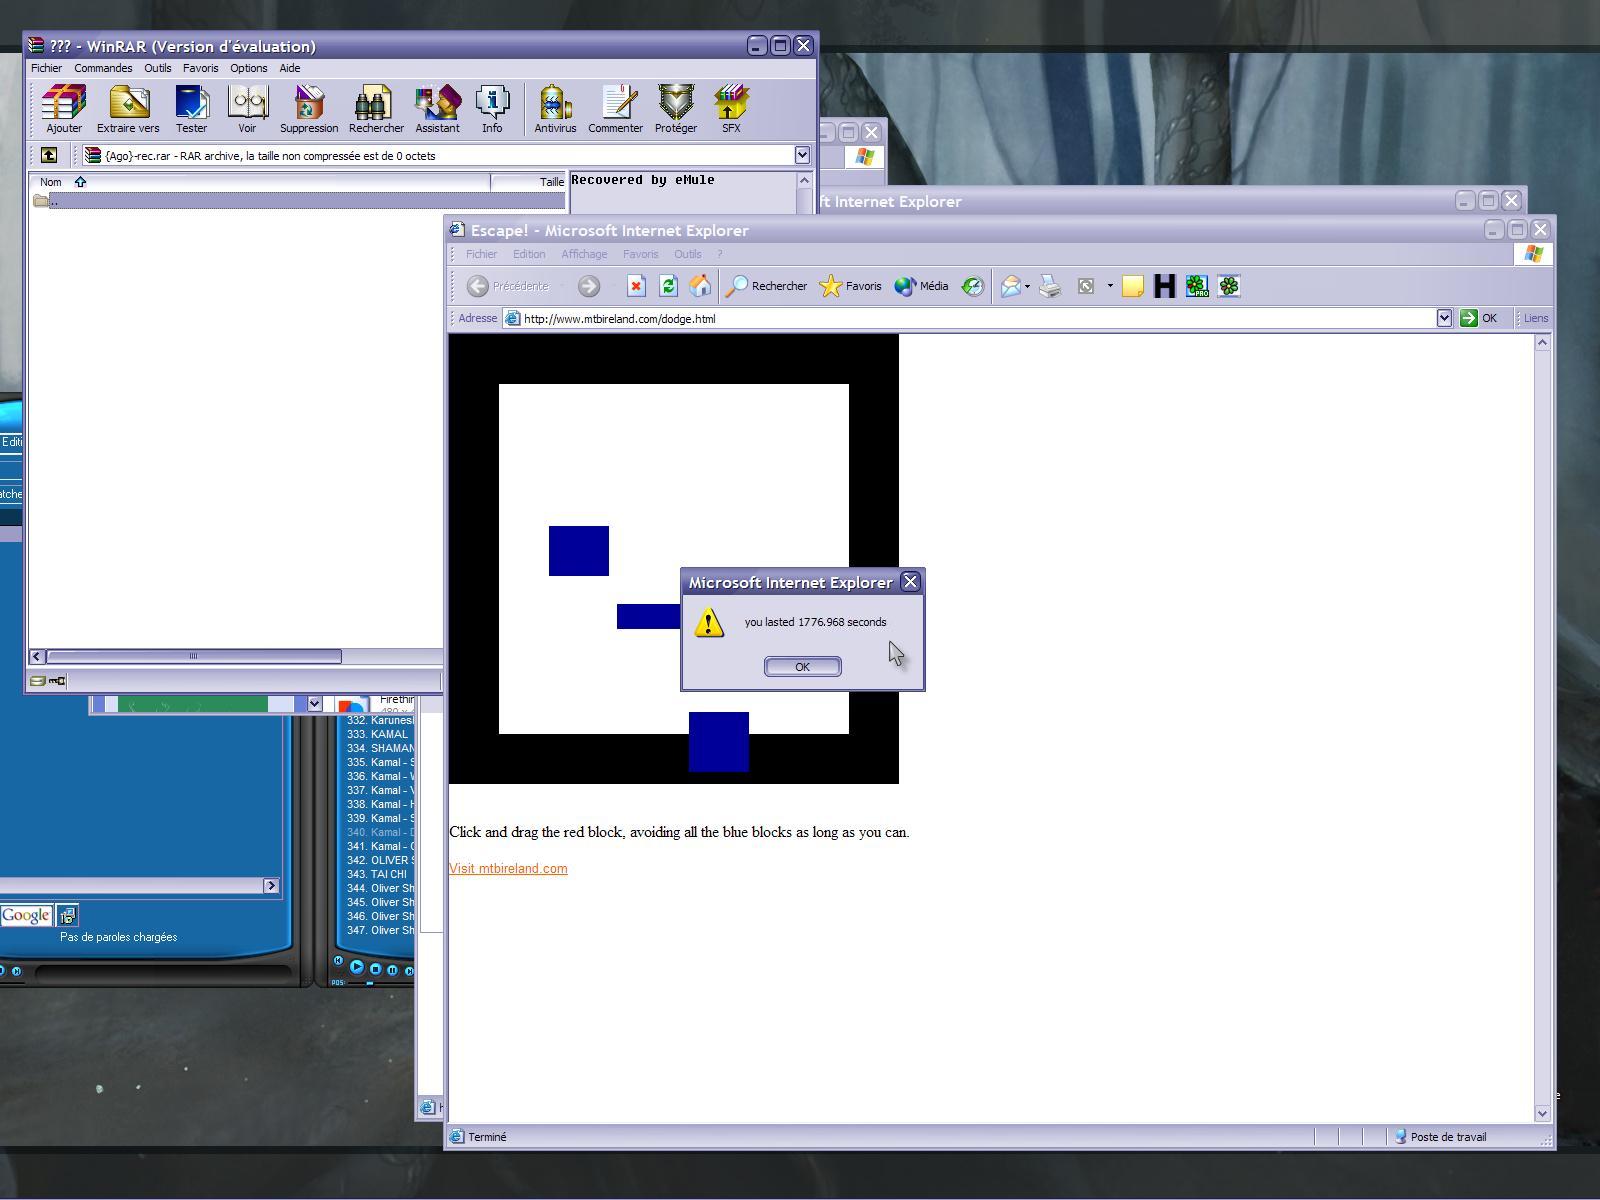Click the black H toolbar icon
Image resolution: width=1600 pixels, height=1200 pixels.
pyautogui.click(x=1164, y=286)
